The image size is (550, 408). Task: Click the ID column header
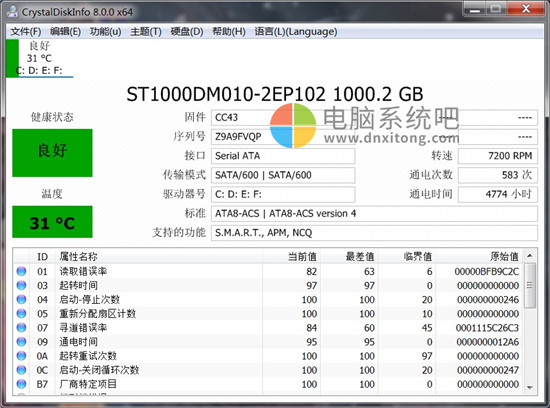pos(42,256)
